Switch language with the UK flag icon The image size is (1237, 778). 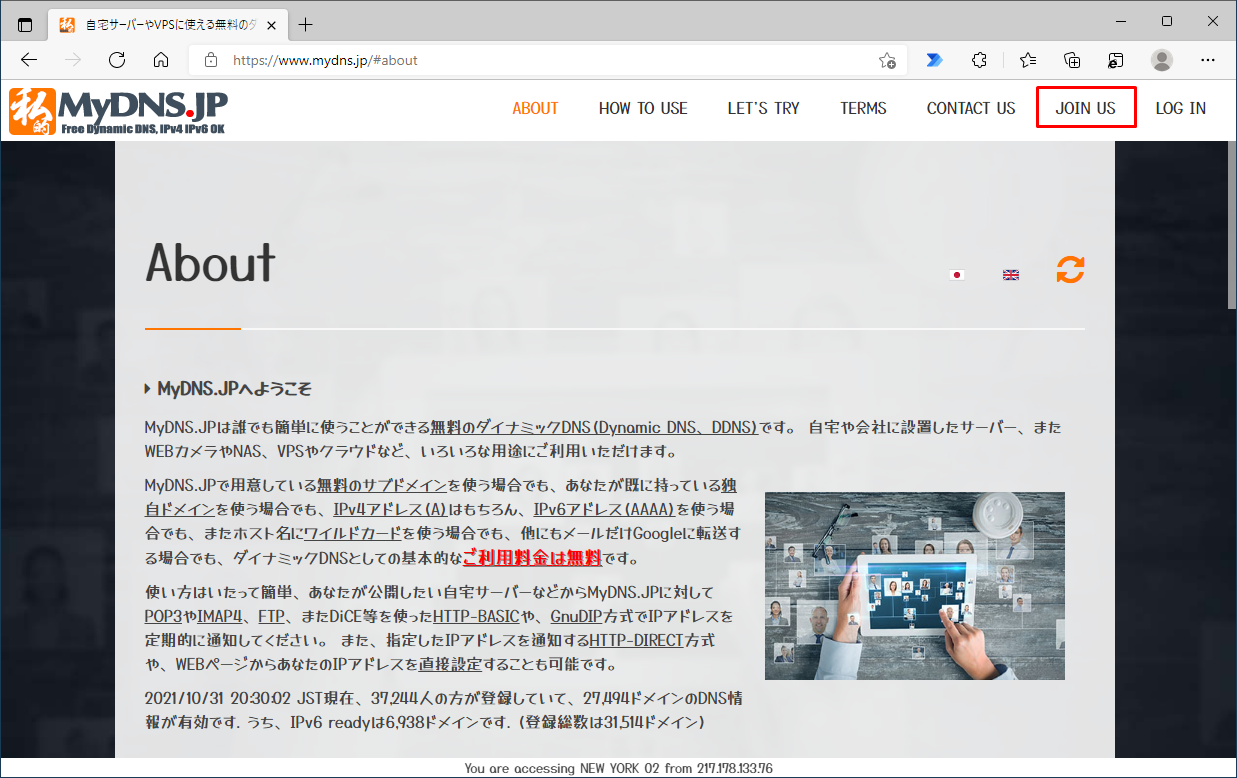click(x=1011, y=275)
